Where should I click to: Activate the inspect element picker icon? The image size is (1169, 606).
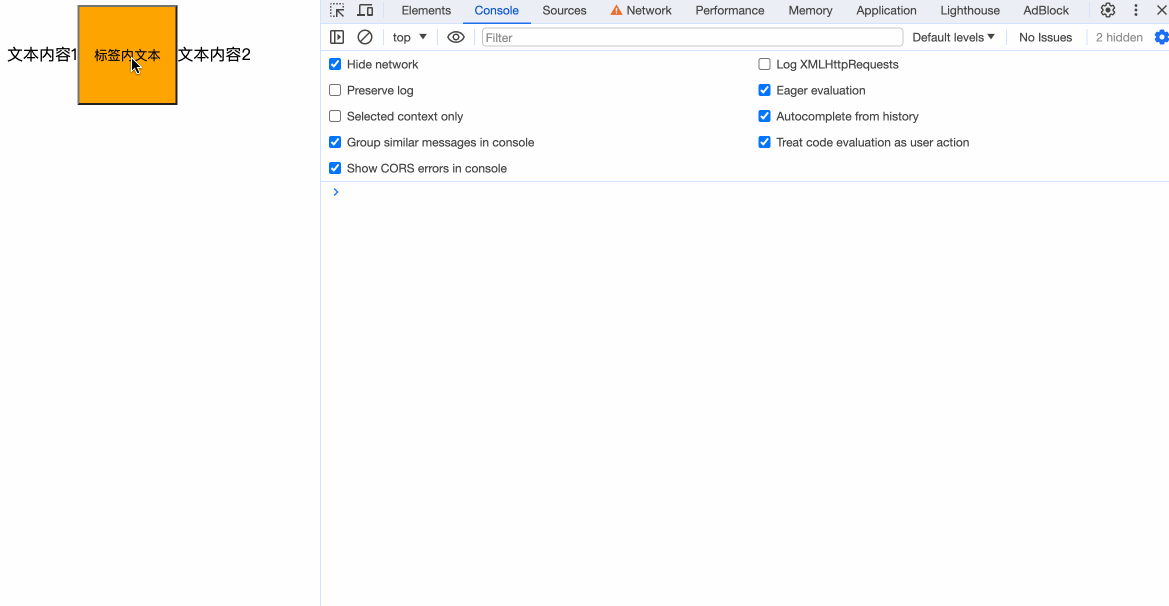click(x=337, y=11)
